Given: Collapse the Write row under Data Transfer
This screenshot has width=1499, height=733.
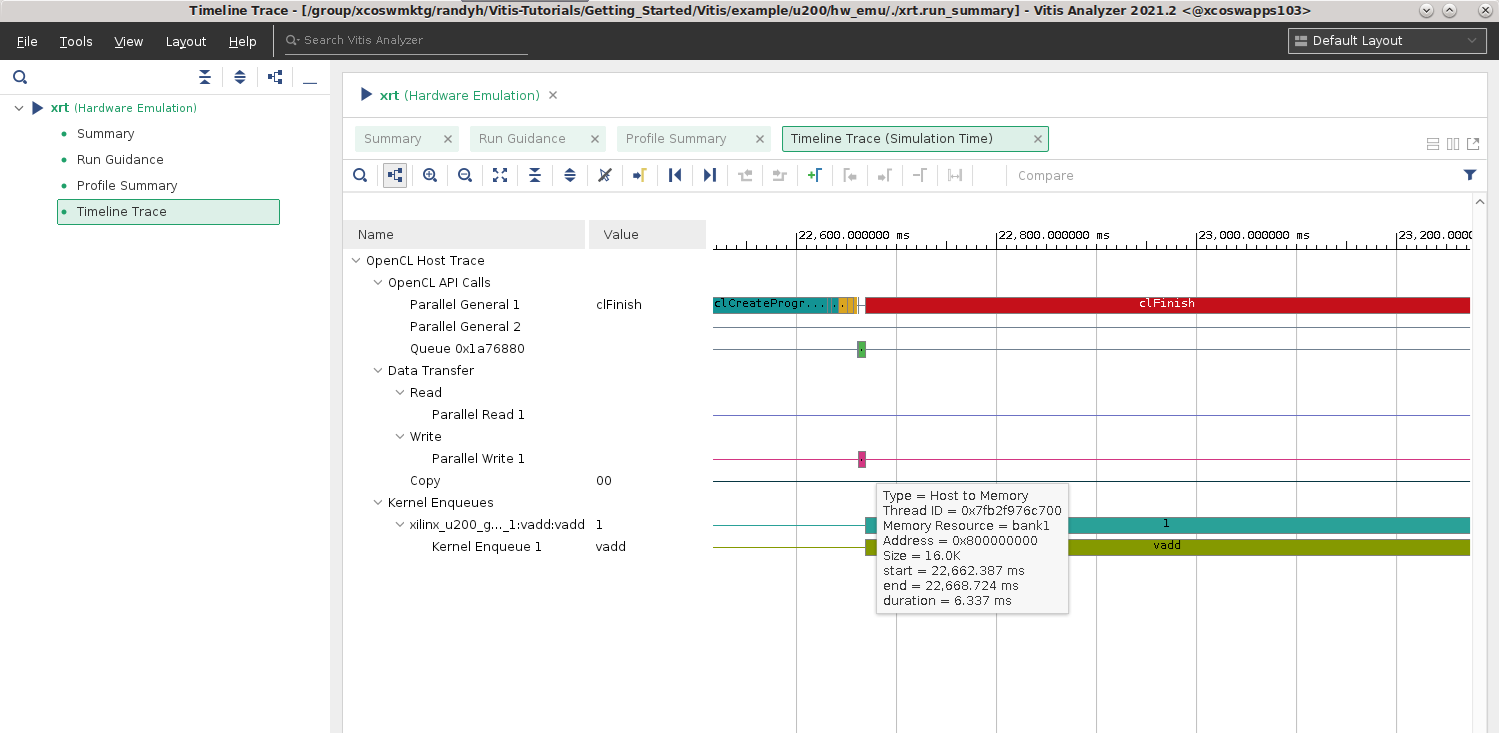Looking at the screenshot, I should pos(400,436).
